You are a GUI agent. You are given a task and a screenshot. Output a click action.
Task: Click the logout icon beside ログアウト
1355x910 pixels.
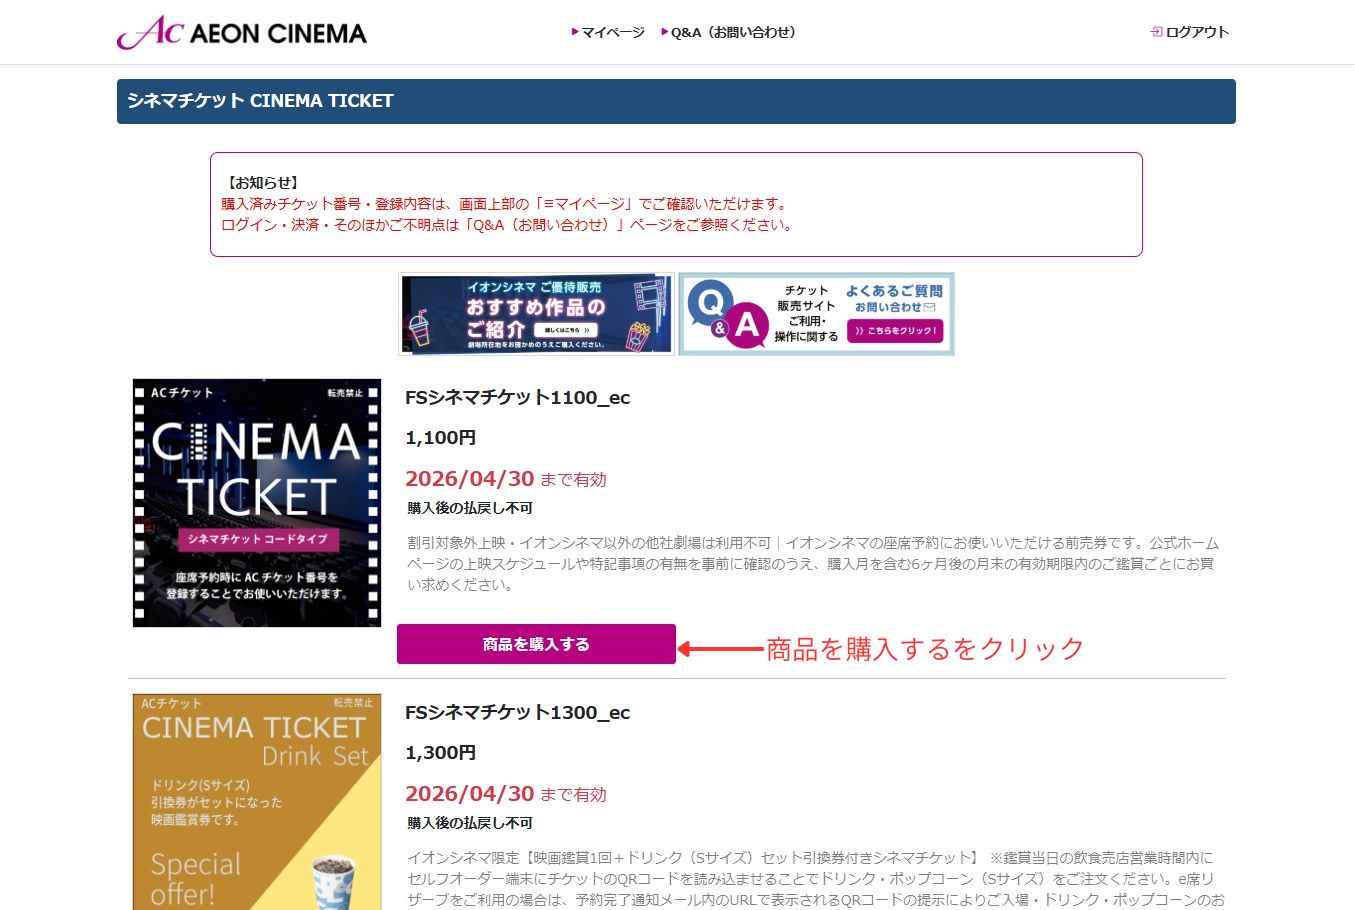tap(1156, 32)
